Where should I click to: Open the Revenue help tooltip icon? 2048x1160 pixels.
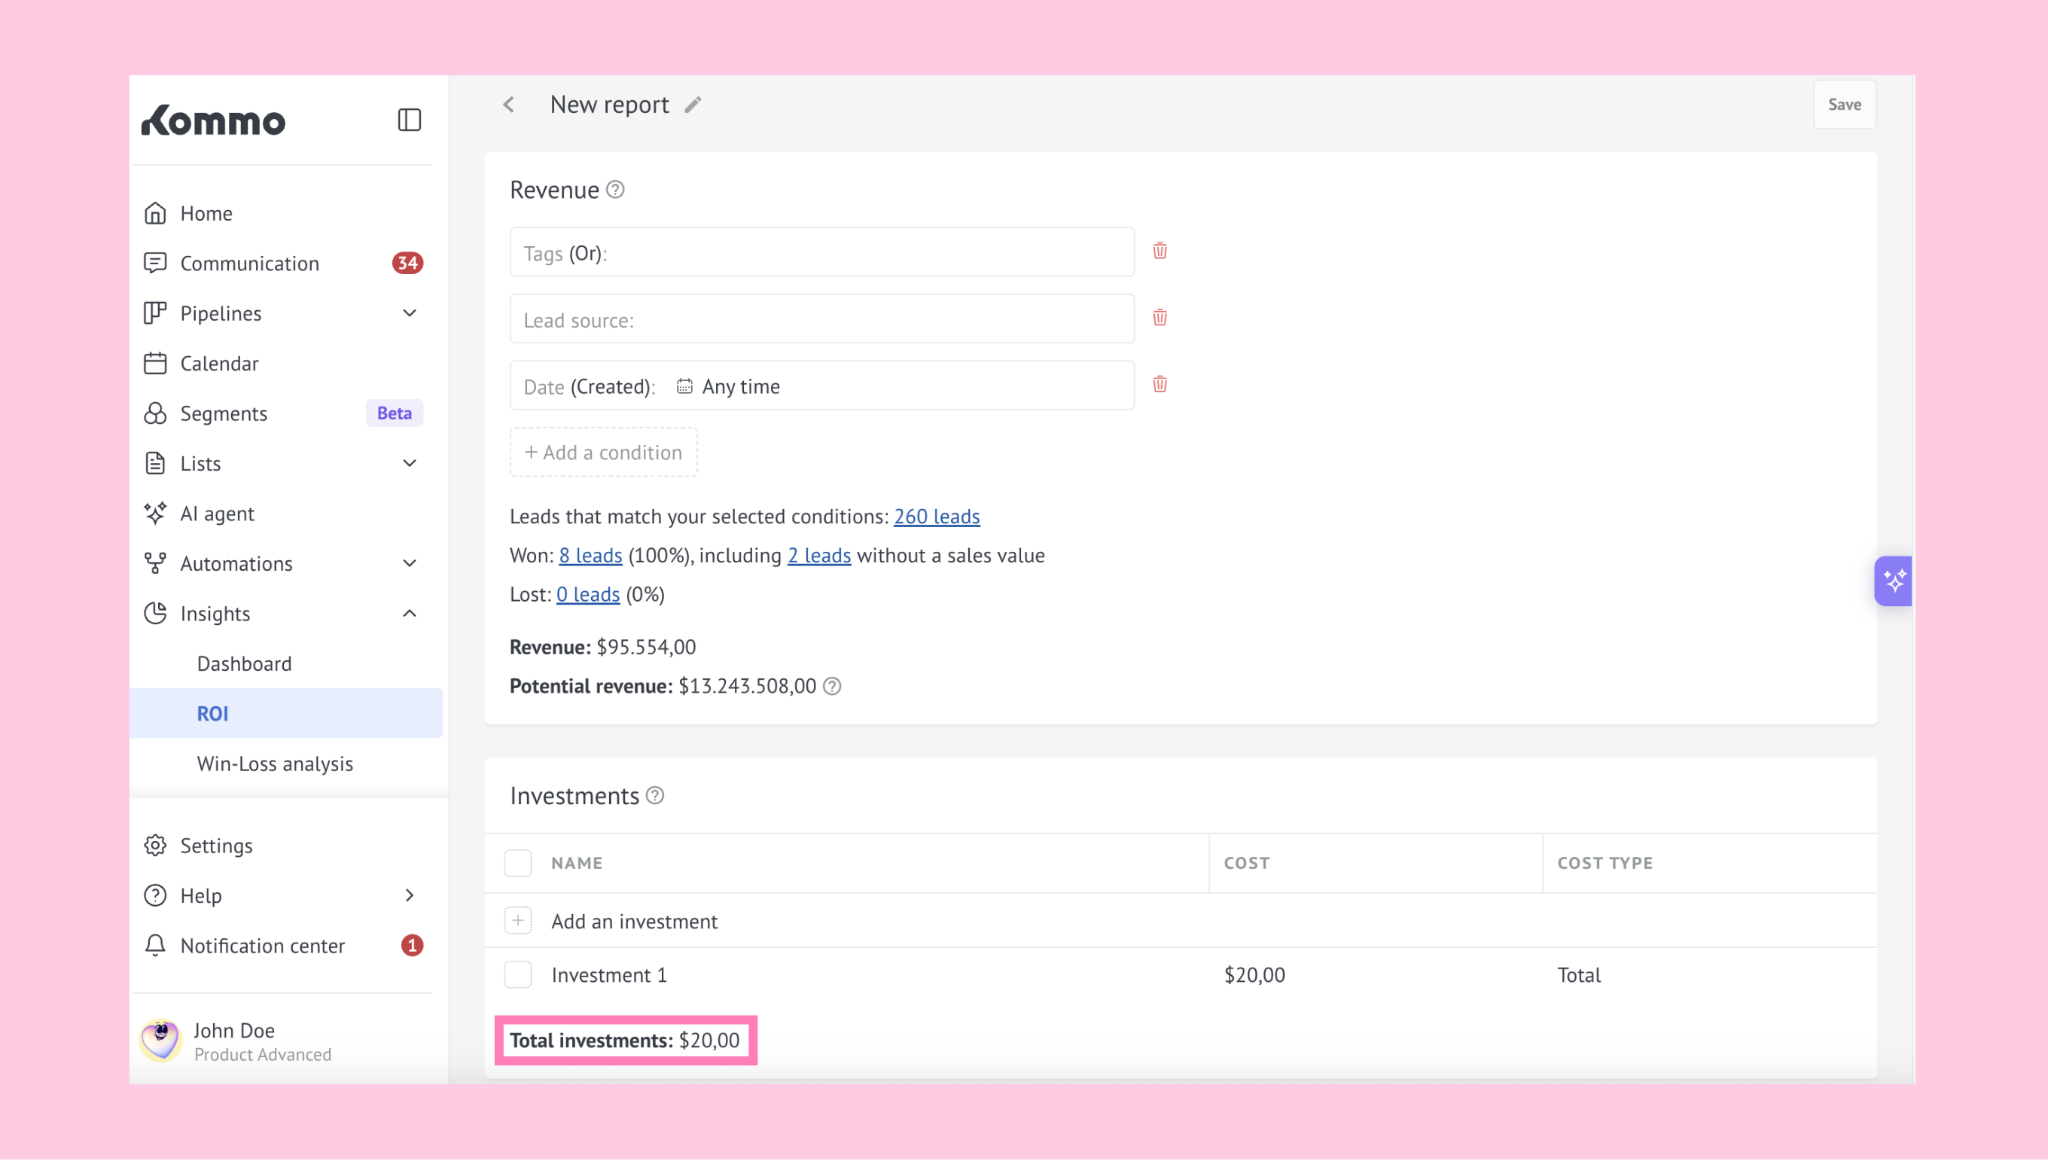tap(616, 190)
